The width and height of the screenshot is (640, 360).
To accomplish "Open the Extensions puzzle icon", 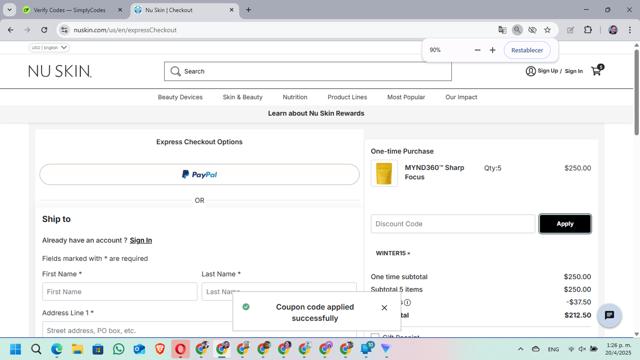I will (588, 30).
